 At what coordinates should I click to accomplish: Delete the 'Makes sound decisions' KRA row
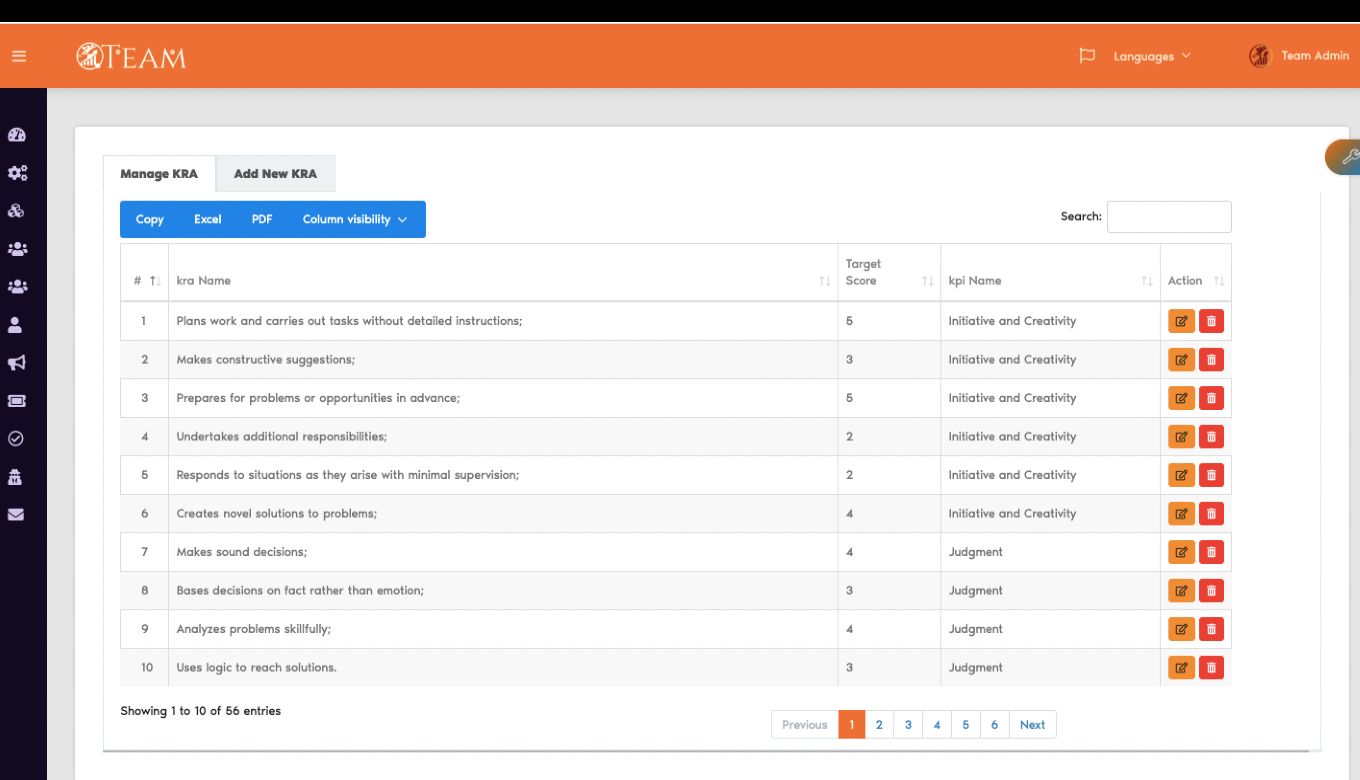1211,552
